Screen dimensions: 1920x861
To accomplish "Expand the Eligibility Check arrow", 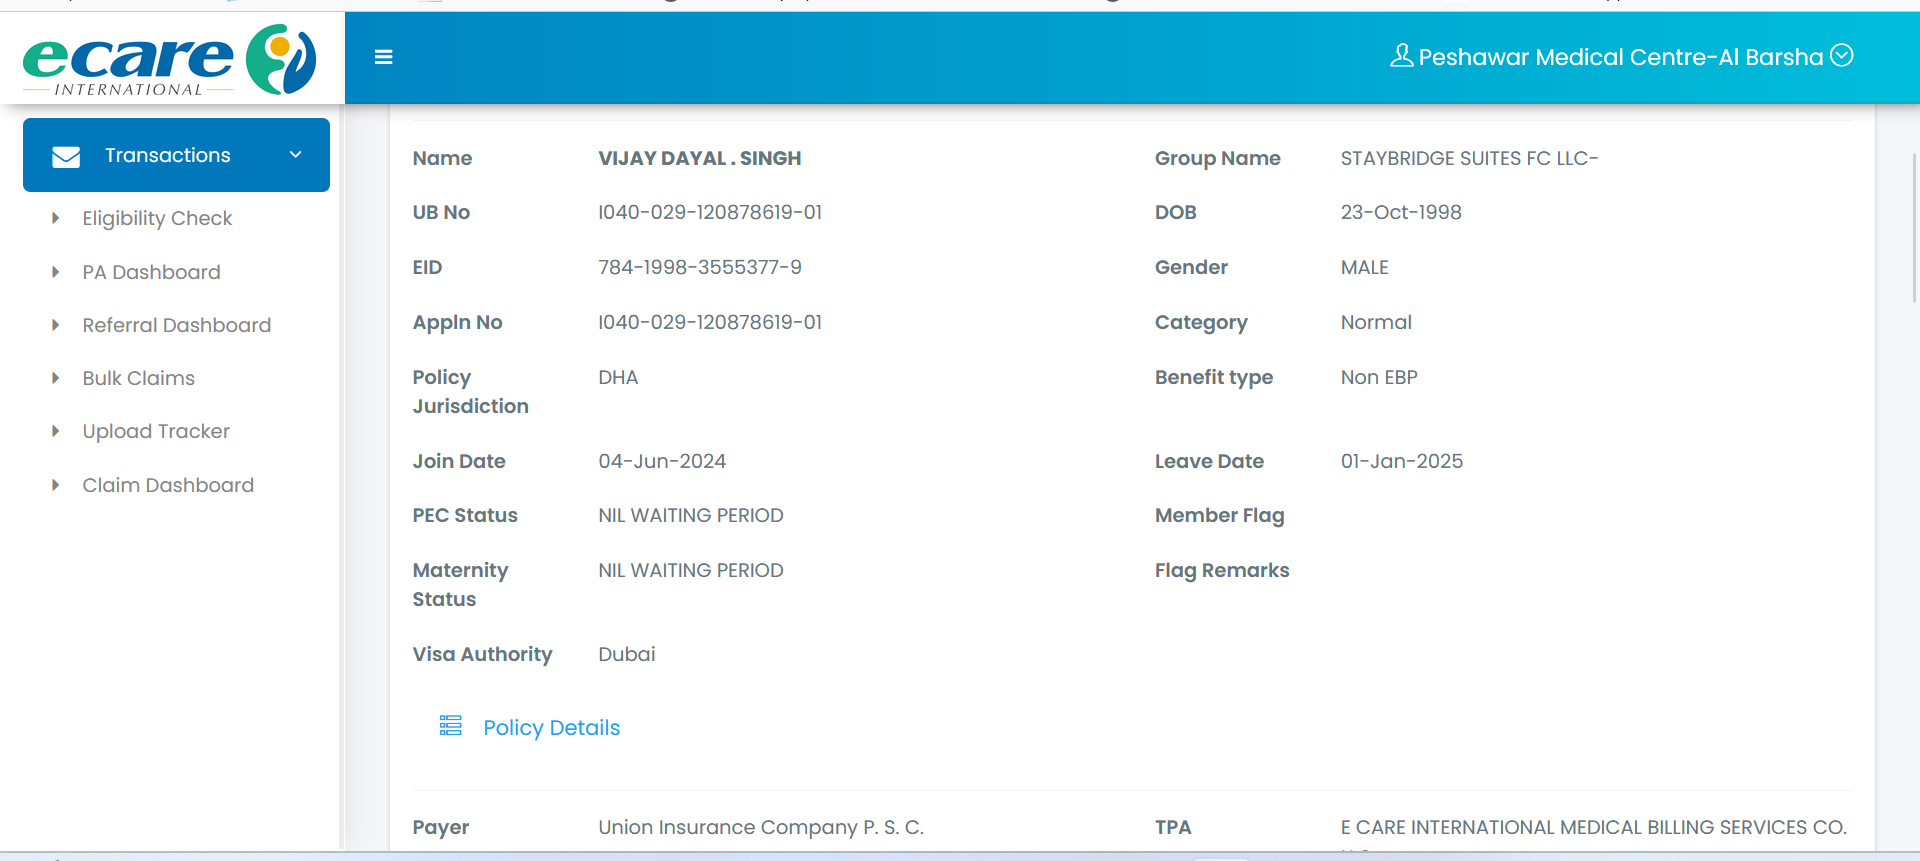I will 56,218.
